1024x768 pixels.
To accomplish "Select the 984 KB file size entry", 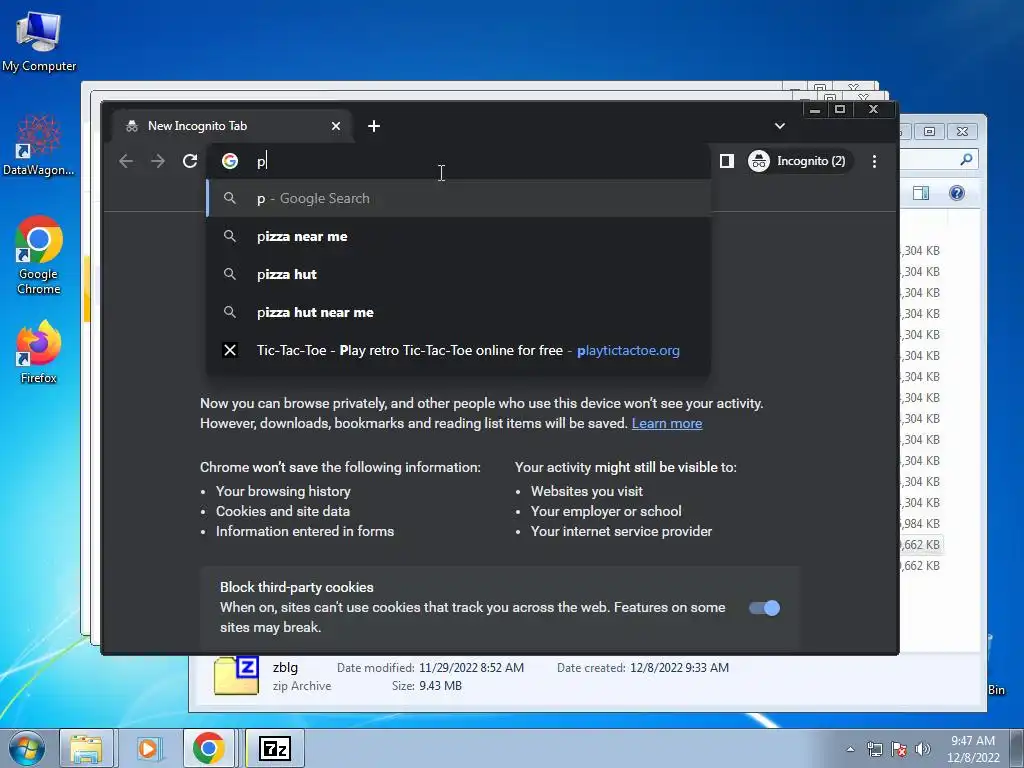I will 921,524.
